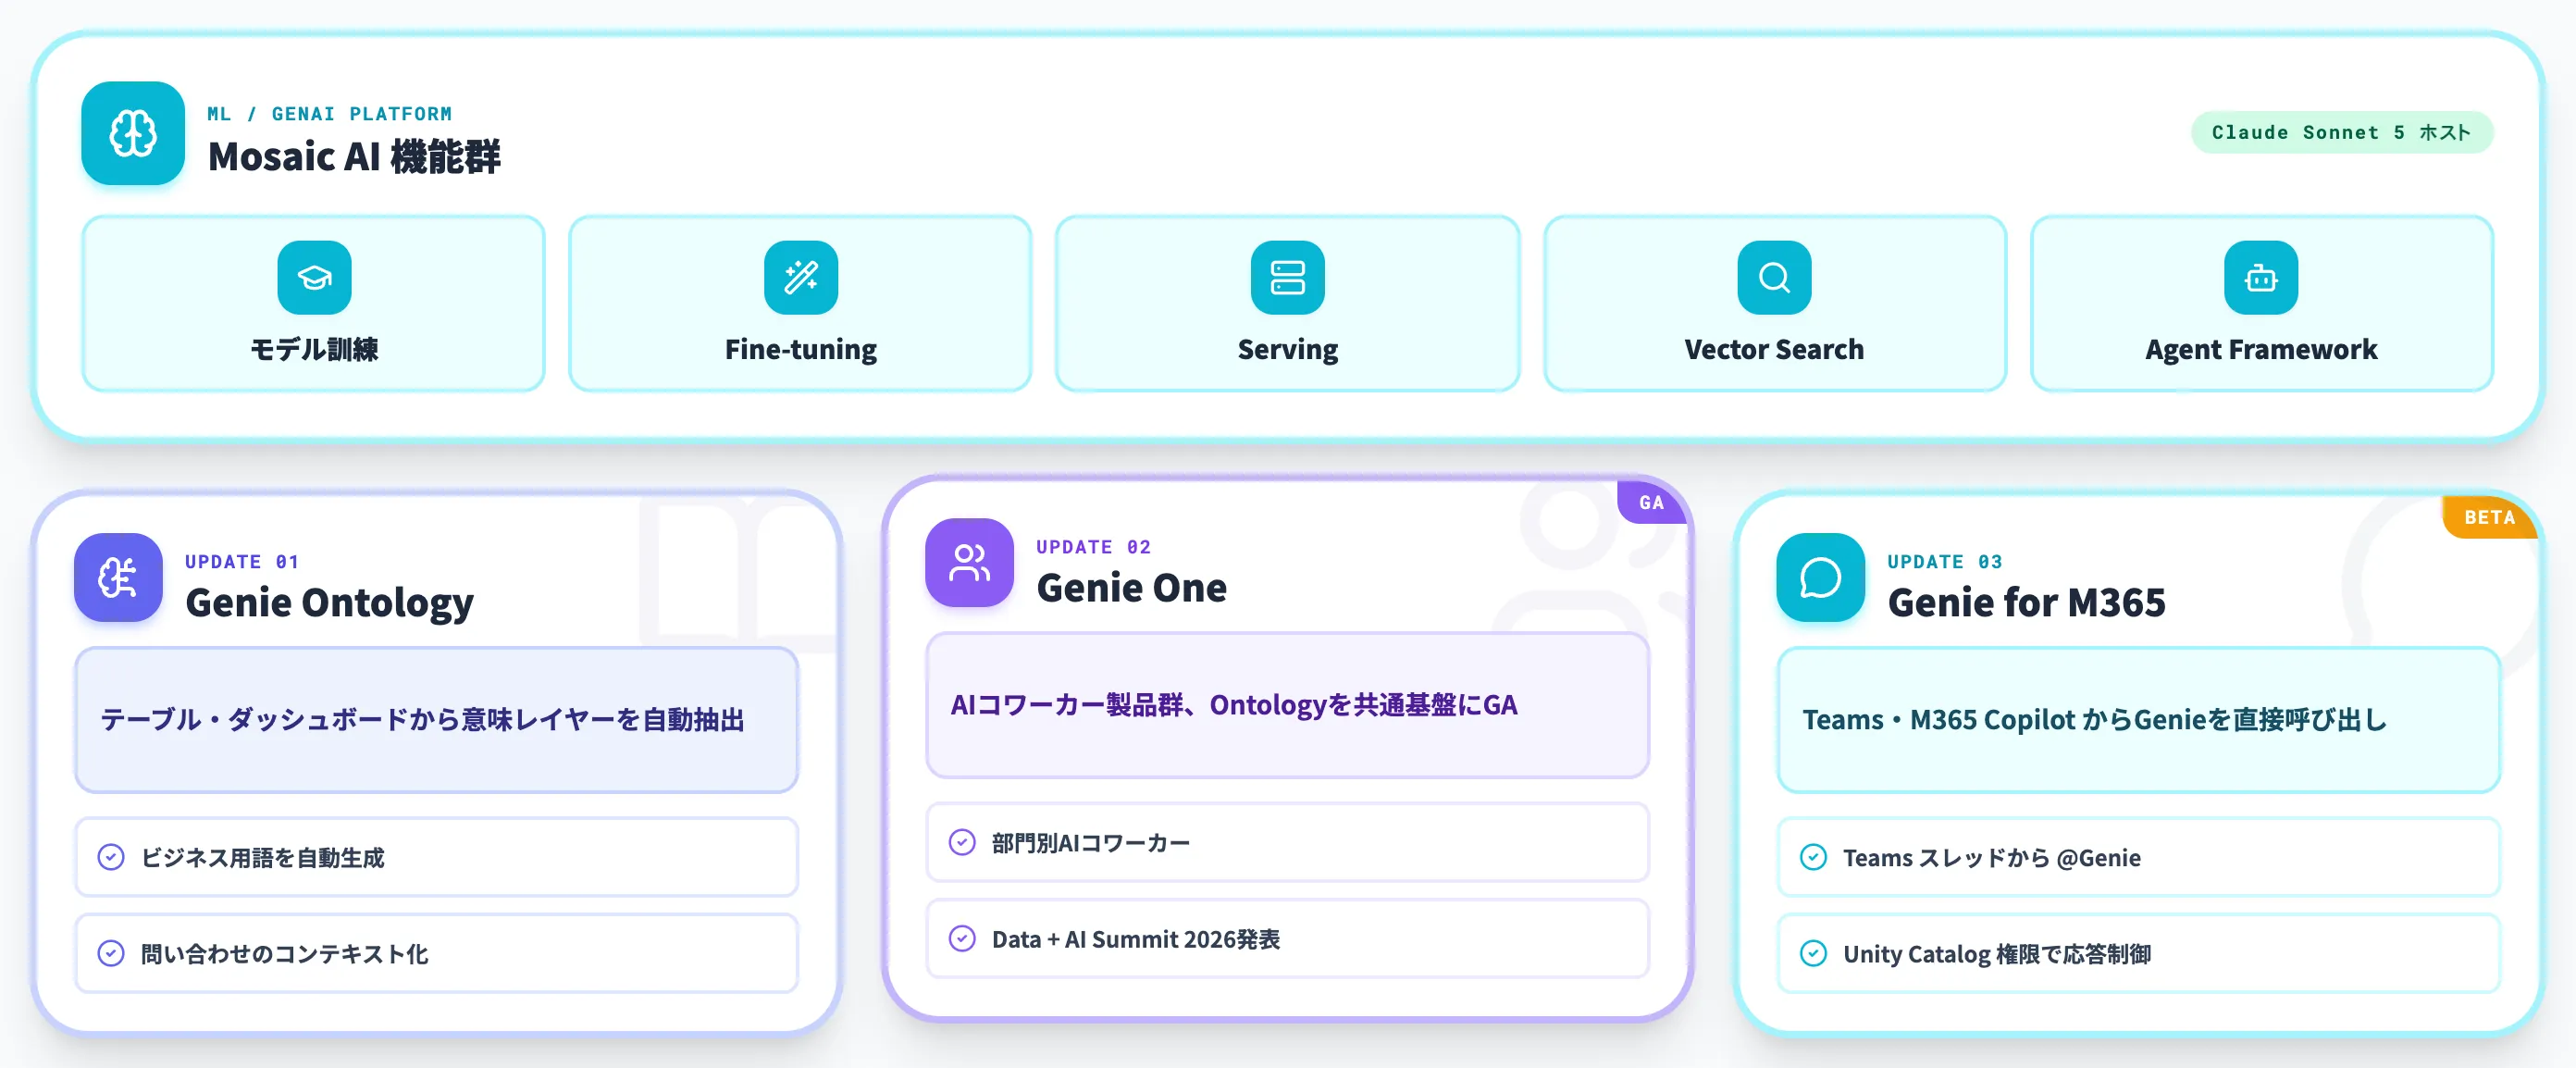Click the Genie Ontology brain-circuit icon
Viewport: 2576px width, 1068px height.
point(118,577)
